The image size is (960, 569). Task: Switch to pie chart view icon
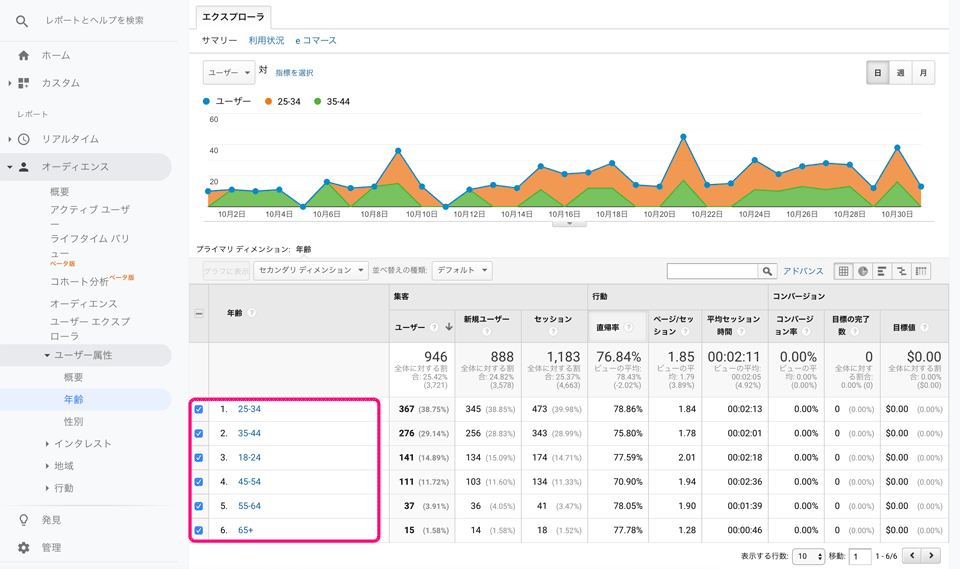click(863, 271)
